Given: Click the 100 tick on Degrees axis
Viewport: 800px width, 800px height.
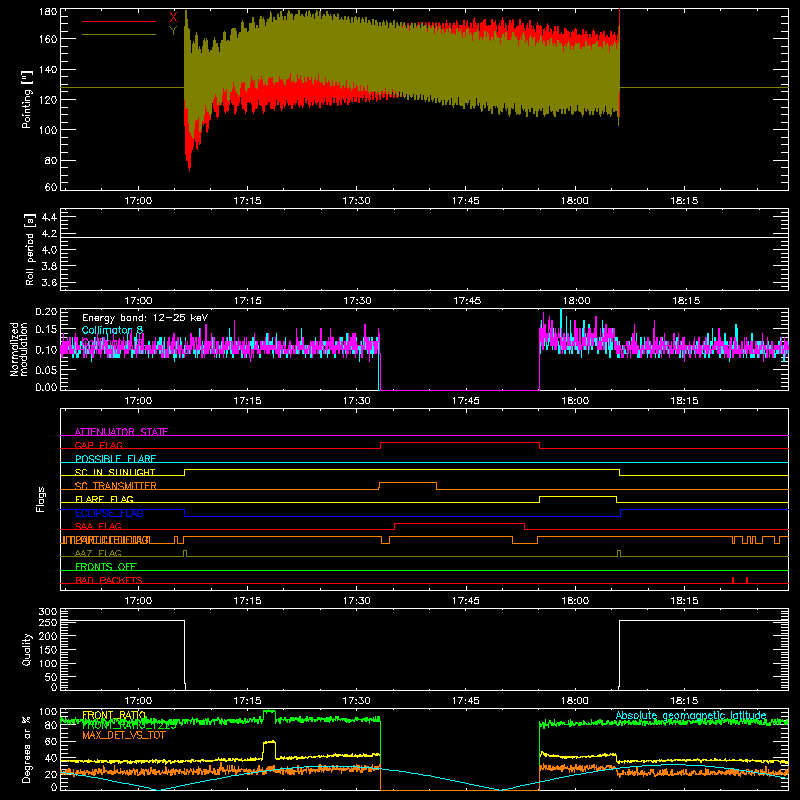Looking at the screenshot, I should point(48,712).
